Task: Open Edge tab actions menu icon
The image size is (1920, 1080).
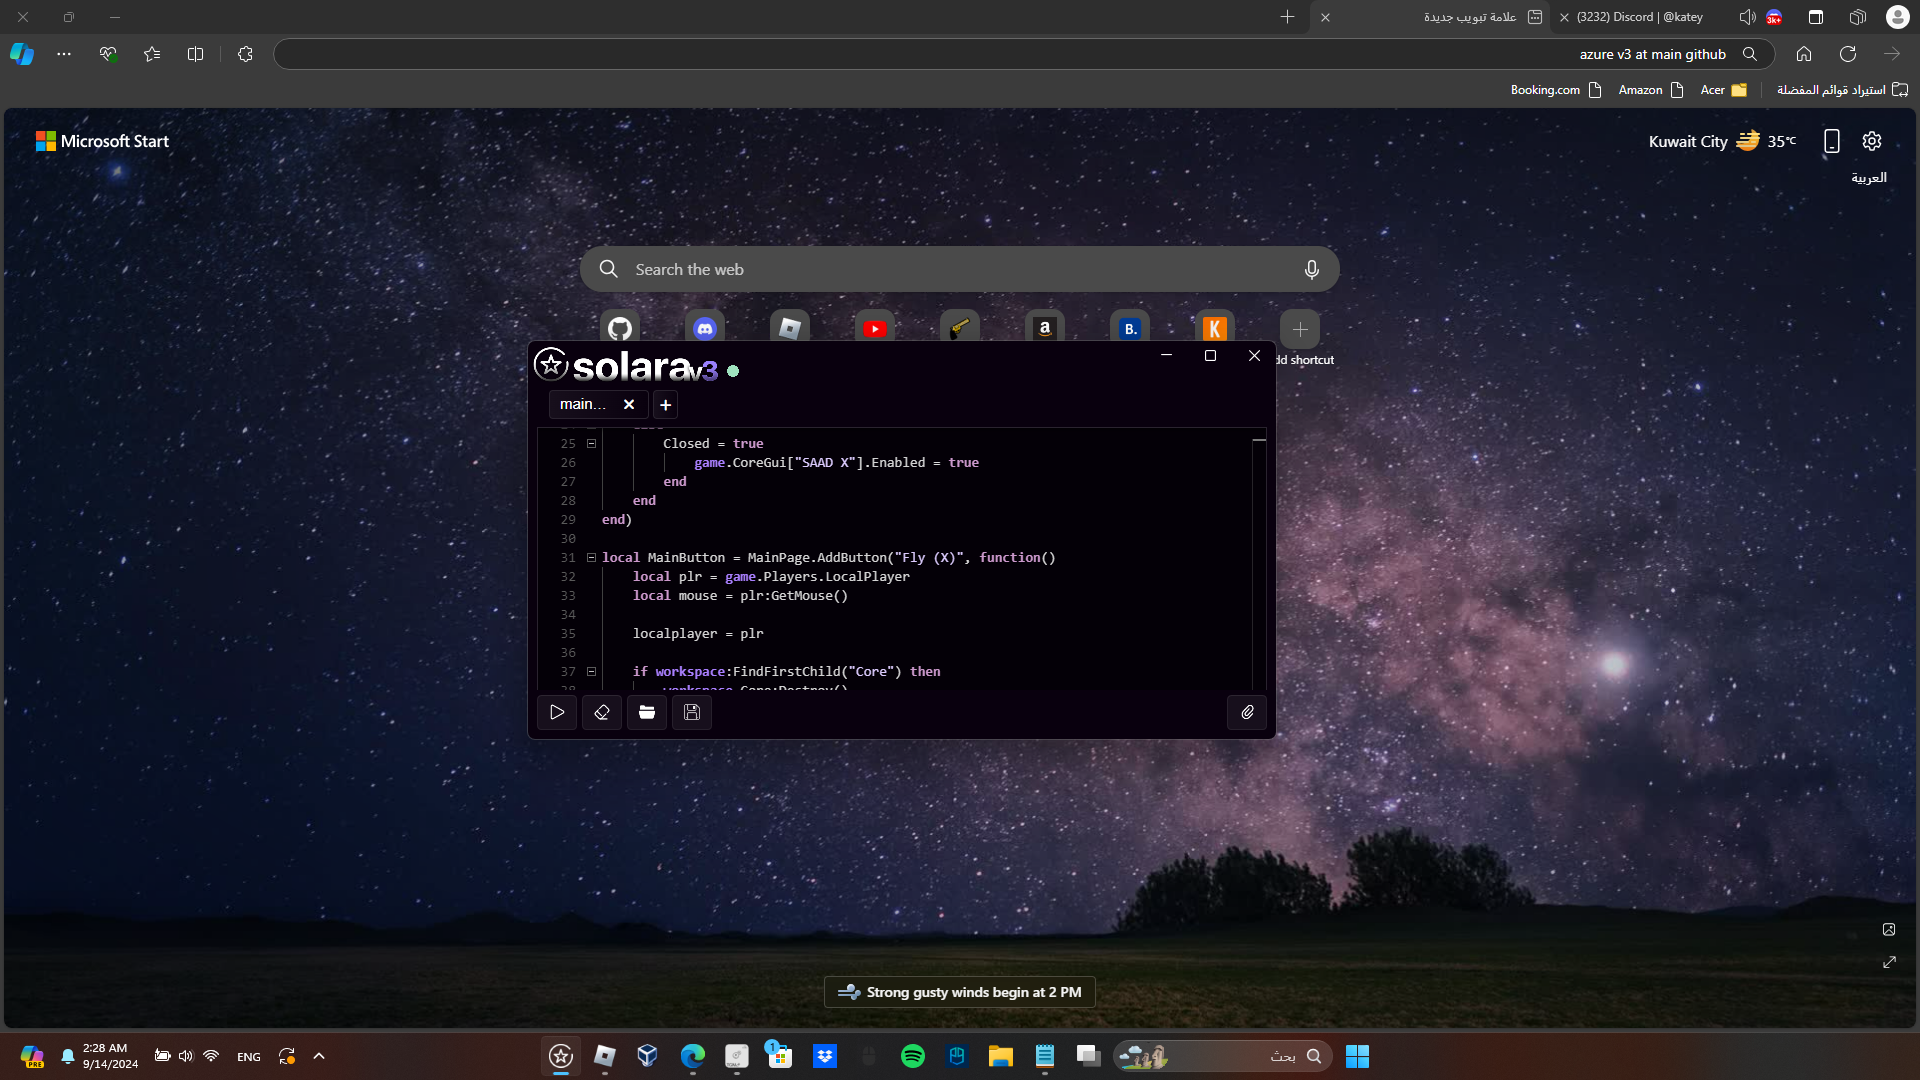Action: [x=1816, y=17]
